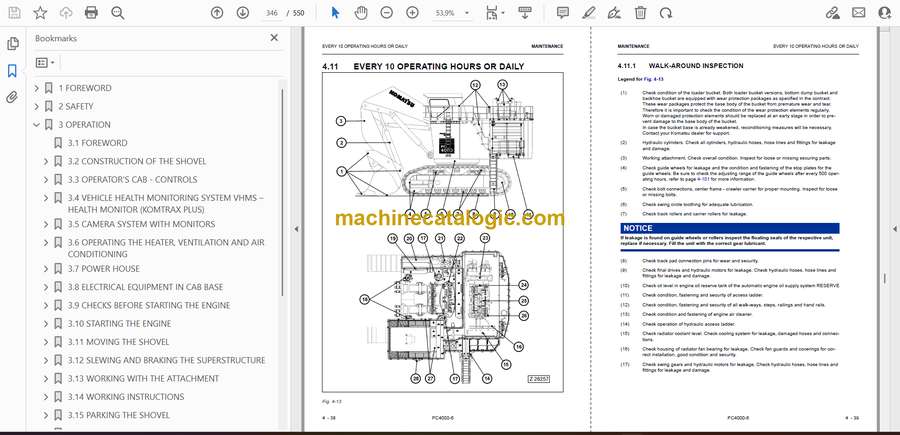This screenshot has height=435, width=900.
Task: Open the Bookmarks panel icon in sidebar
Action: point(12,71)
